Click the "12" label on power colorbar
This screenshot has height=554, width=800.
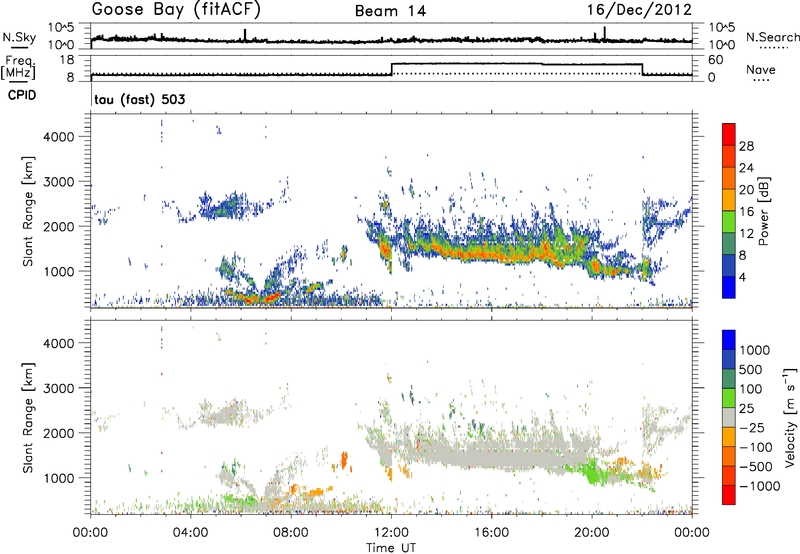(746, 234)
